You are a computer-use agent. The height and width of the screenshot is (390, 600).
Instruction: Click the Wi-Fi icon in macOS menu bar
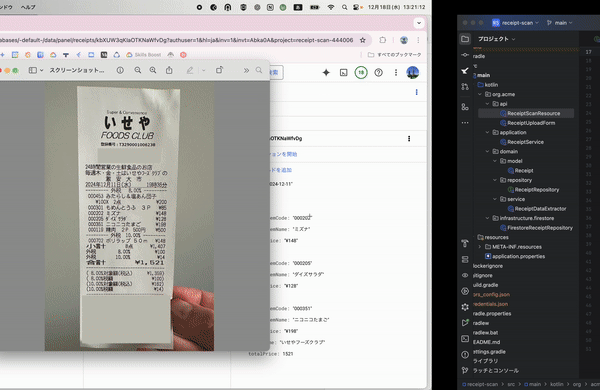331,7
